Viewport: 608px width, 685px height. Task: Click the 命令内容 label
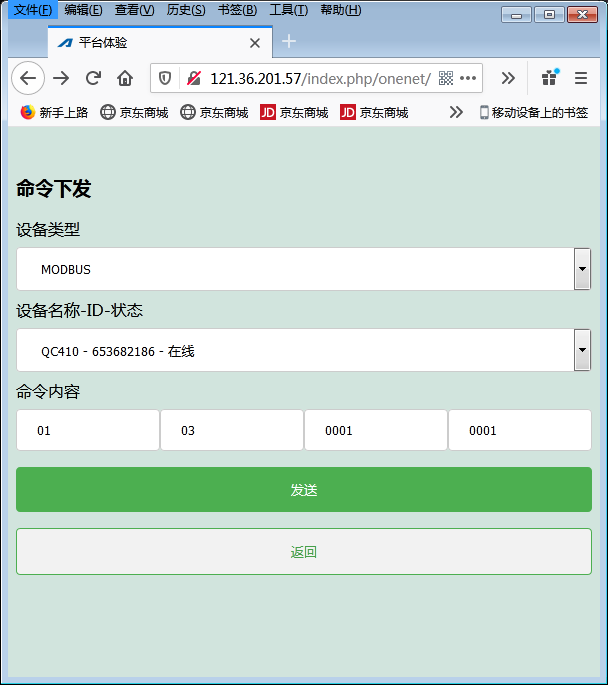click(x=48, y=391)
